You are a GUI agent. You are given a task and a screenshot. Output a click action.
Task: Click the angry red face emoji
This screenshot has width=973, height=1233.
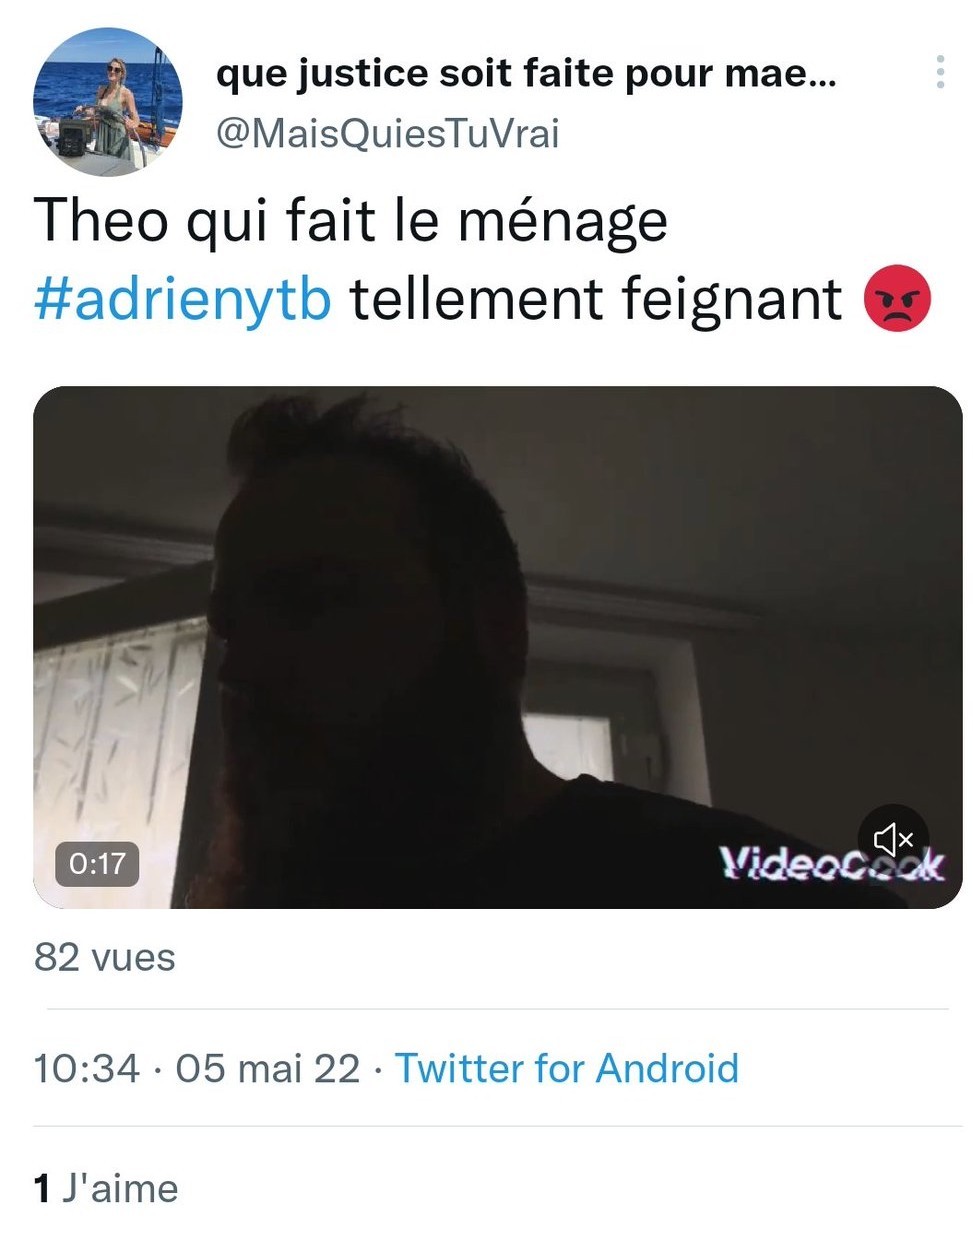[897, 298]
